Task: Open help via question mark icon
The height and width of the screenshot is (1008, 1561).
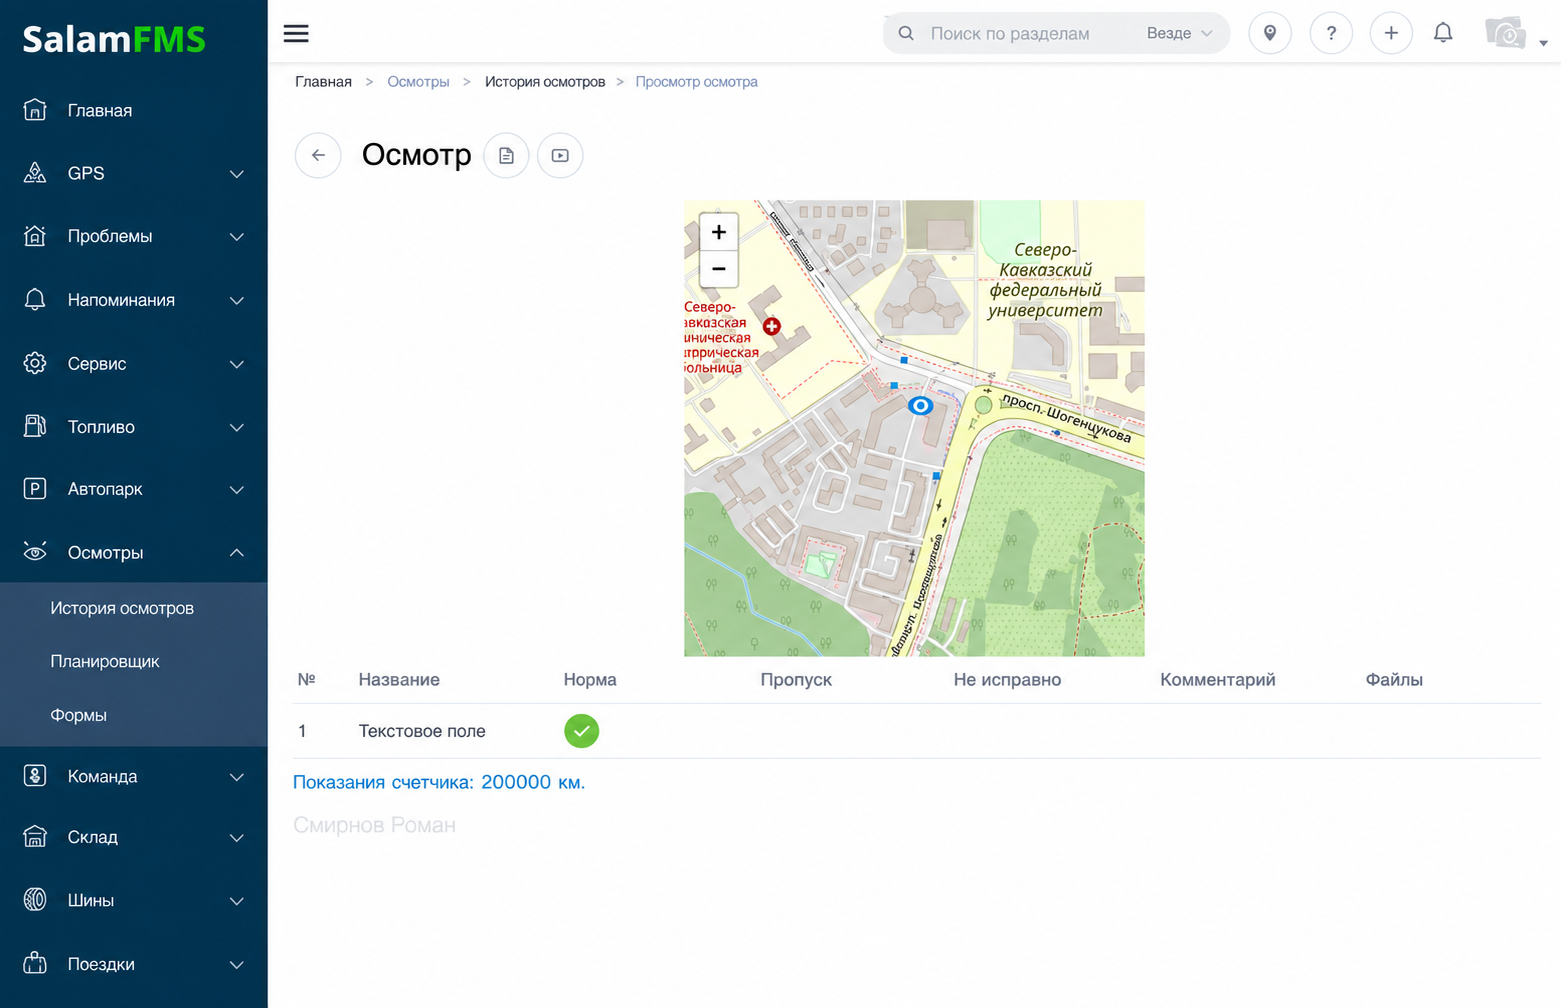Action: pyautogui.click(x=1331, y=33)
